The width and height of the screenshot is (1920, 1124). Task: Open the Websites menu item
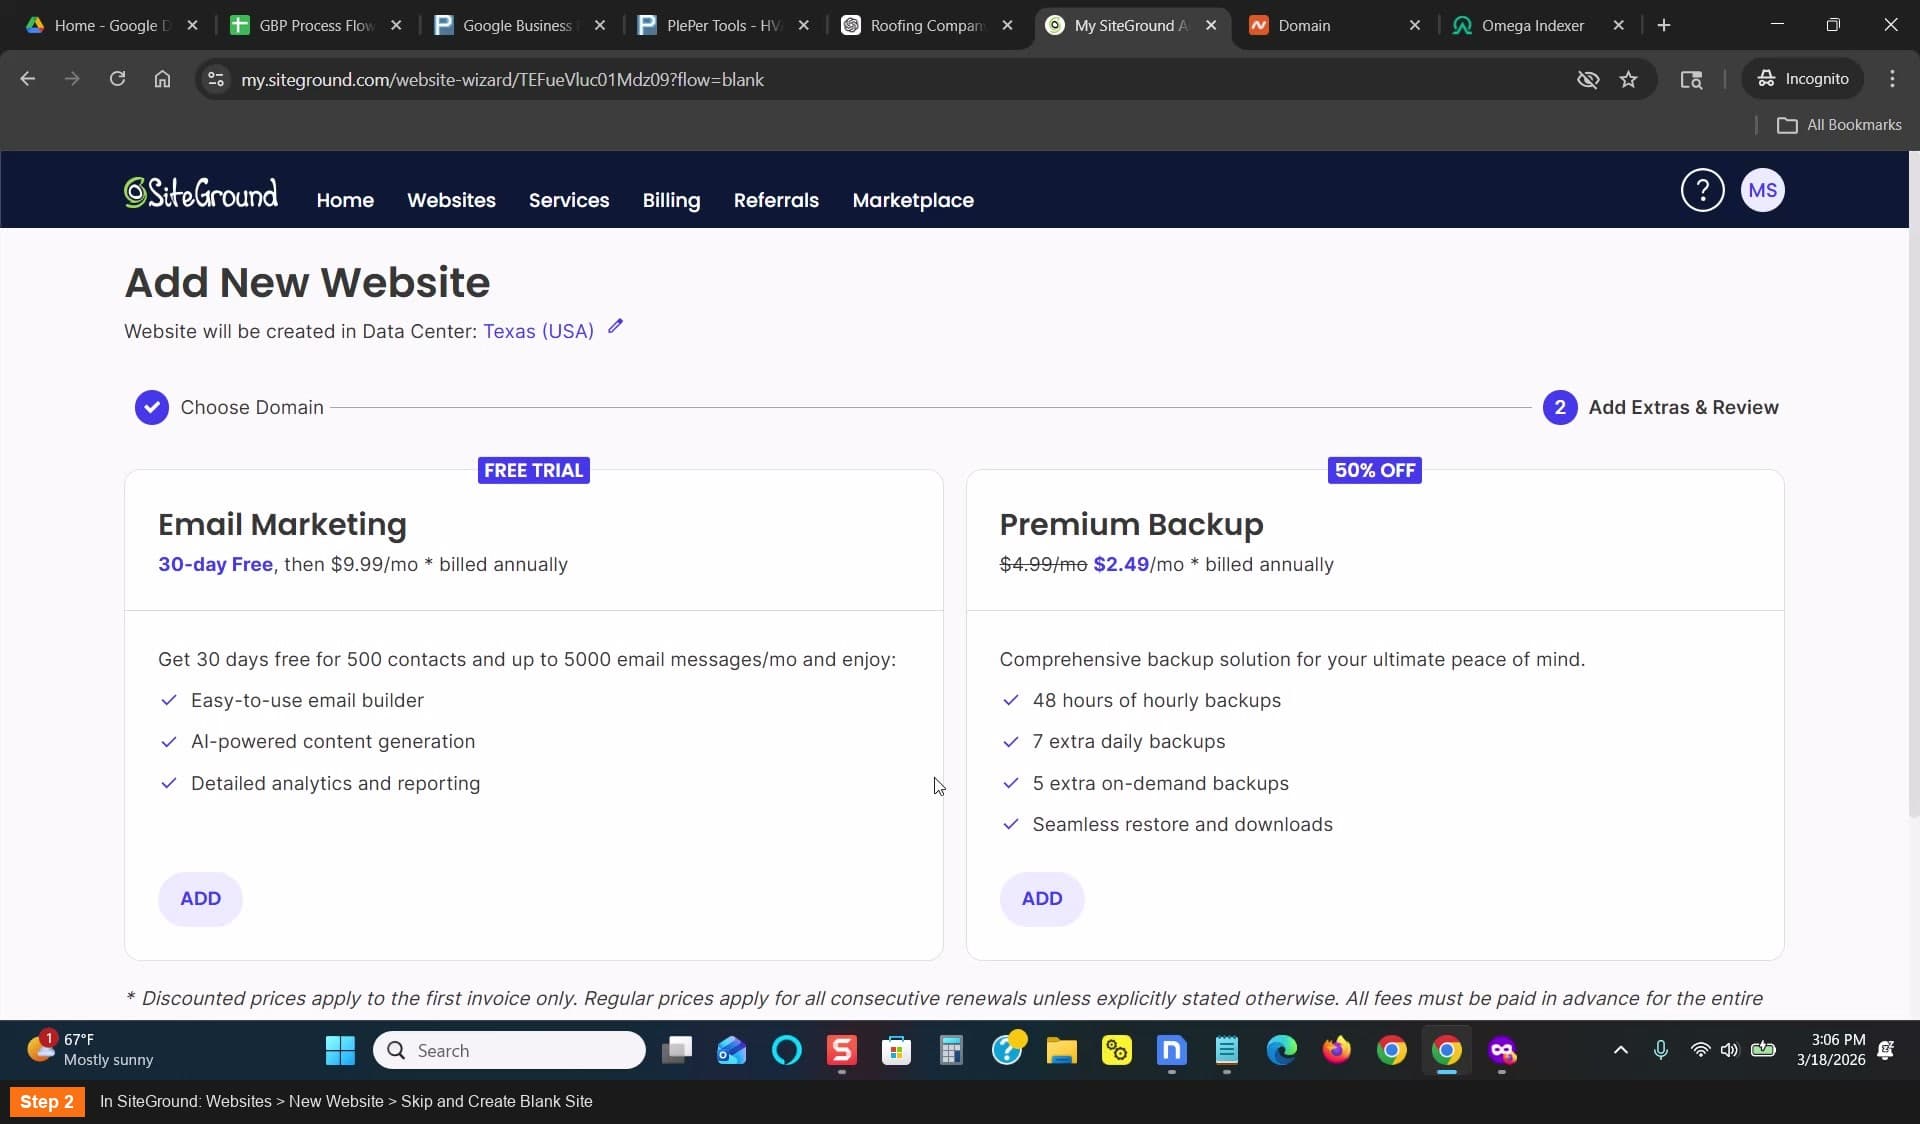pyautogui.click(x=451, y=200)
